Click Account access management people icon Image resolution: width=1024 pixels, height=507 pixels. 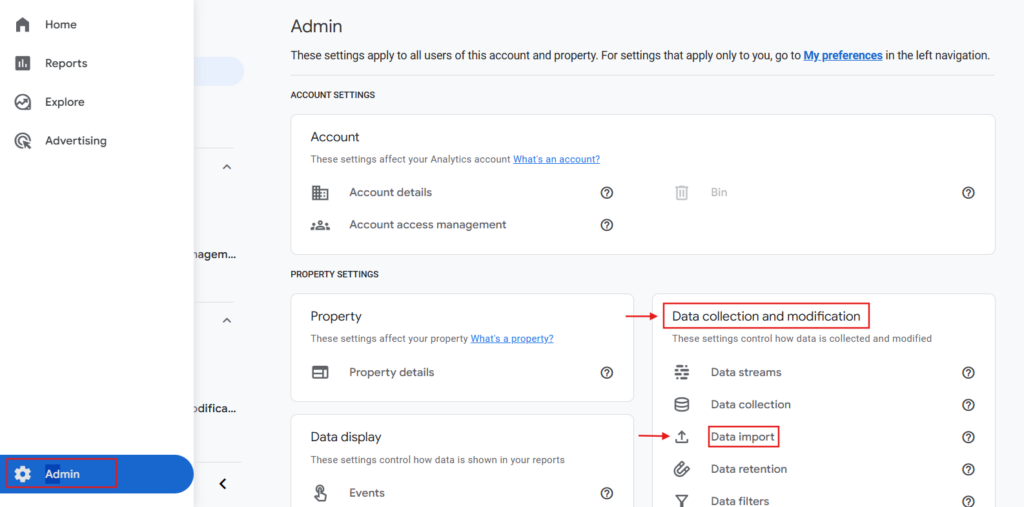click(320, 225)
